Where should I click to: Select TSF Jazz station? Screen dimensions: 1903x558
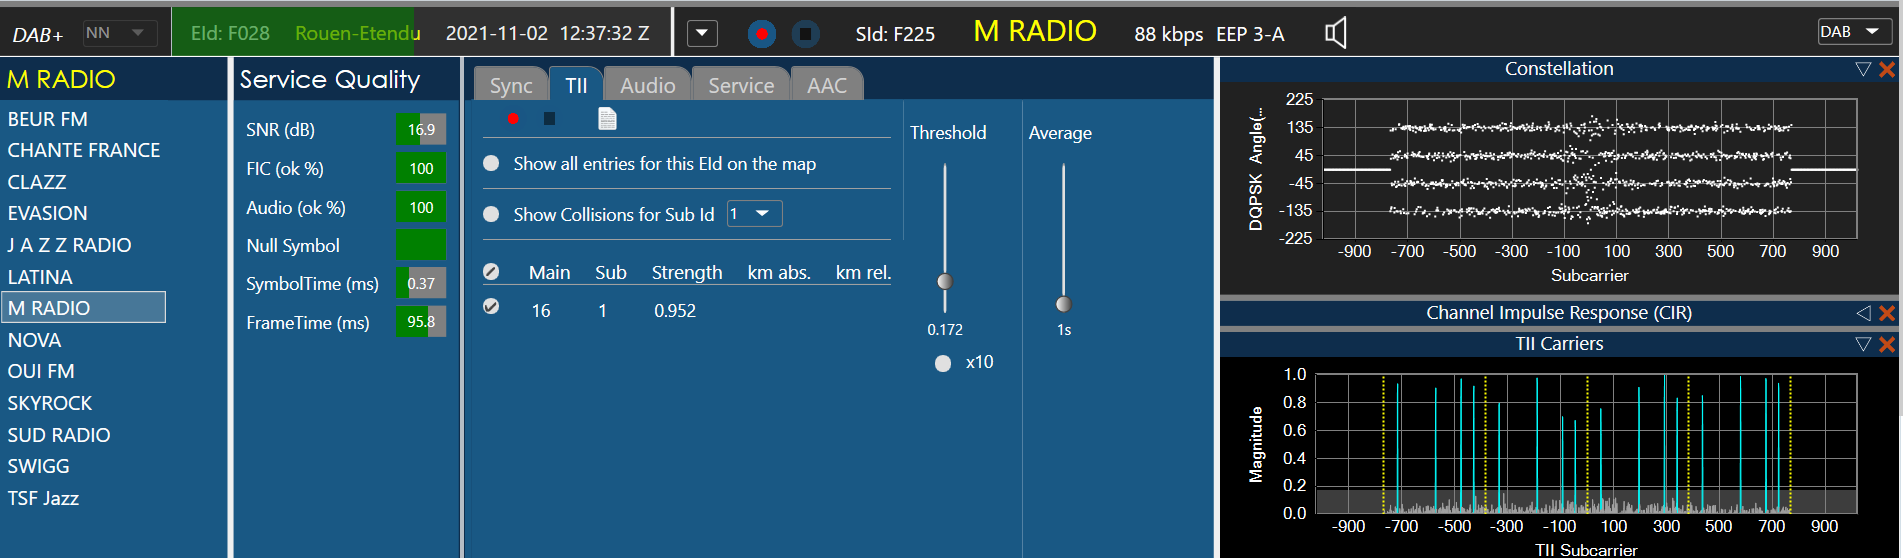[43, 498]
